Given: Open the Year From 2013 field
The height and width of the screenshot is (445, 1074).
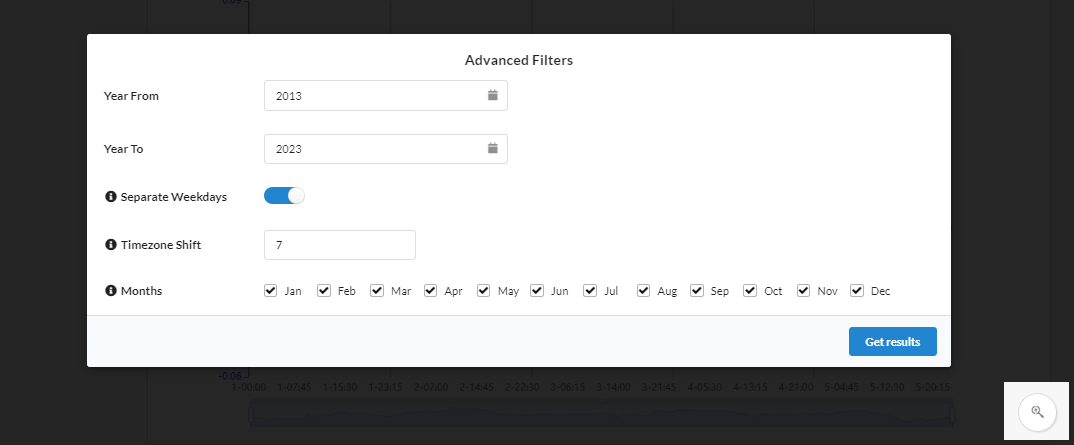Looking at the screenshot, I should pos(386,95).
